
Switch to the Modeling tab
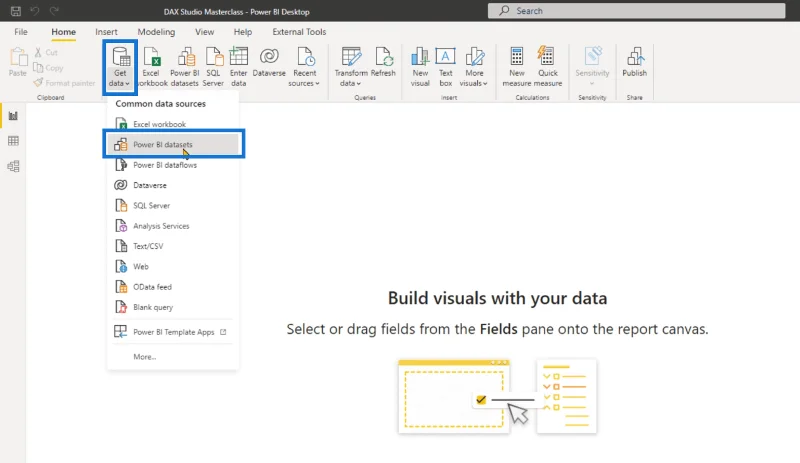coord(156,32)
